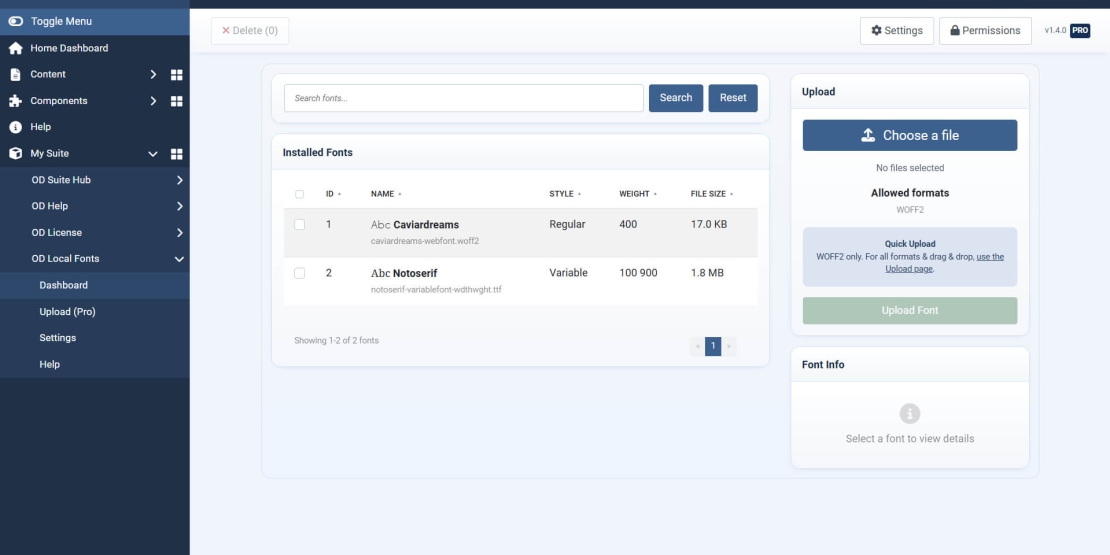Click previous page pagination arrow
This screenshot has width=1110, height=555.
click(x=697, y=346)
